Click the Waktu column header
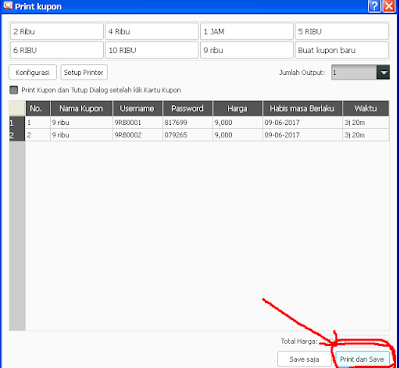 point(366,109)
